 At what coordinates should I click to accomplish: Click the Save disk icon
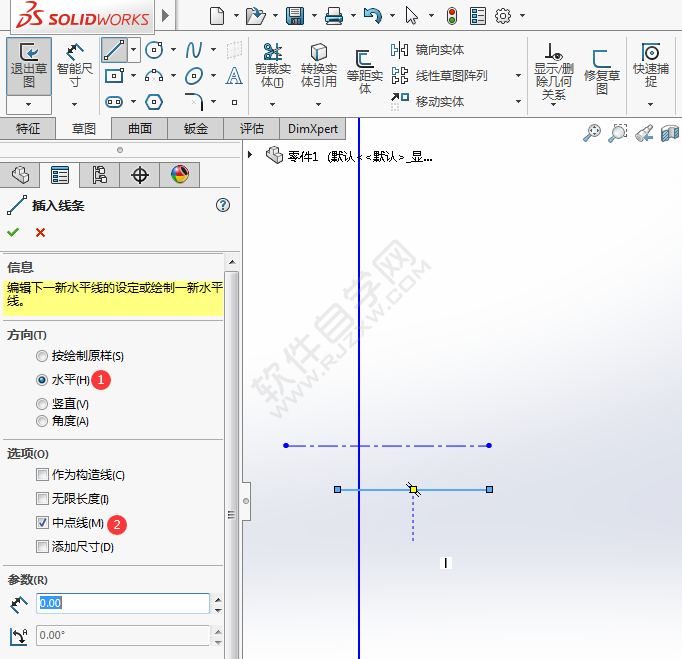(x=295, y=16)
